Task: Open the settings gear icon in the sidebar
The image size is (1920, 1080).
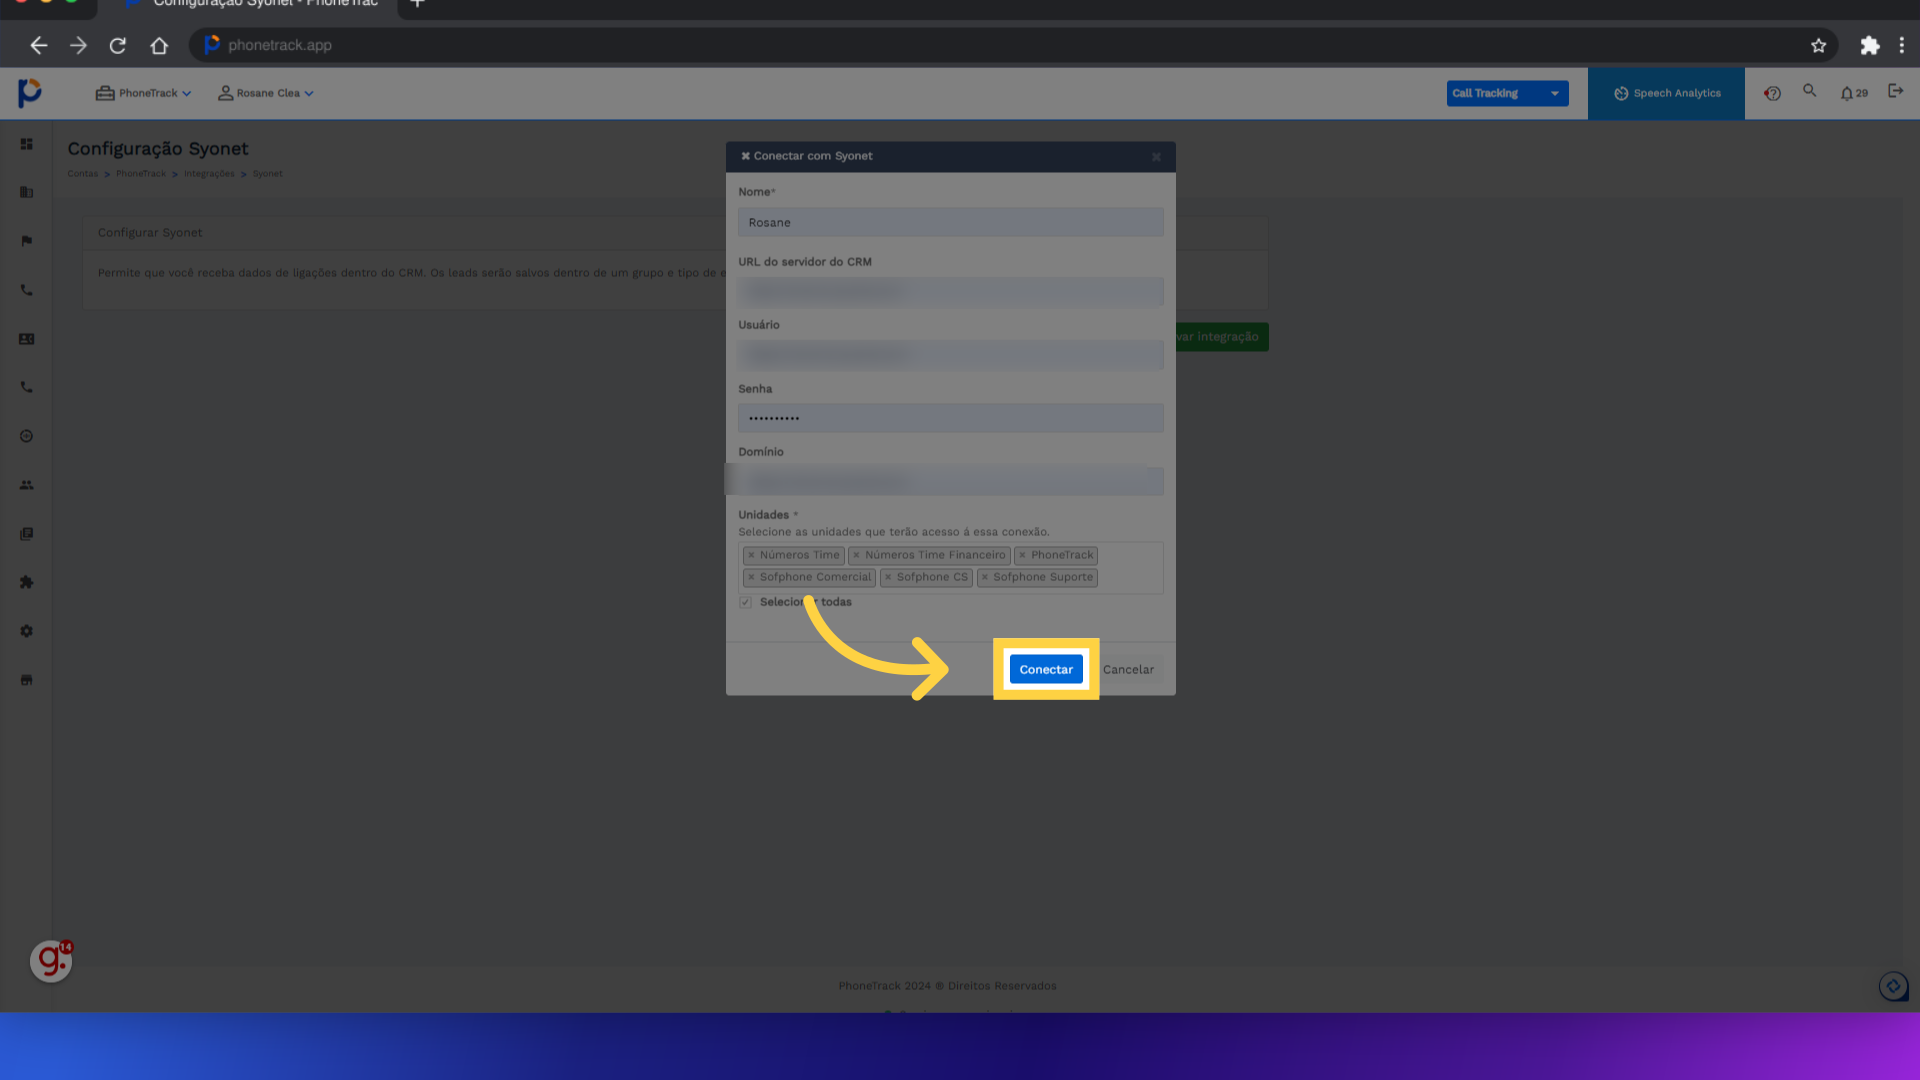Action: point(27,631)
